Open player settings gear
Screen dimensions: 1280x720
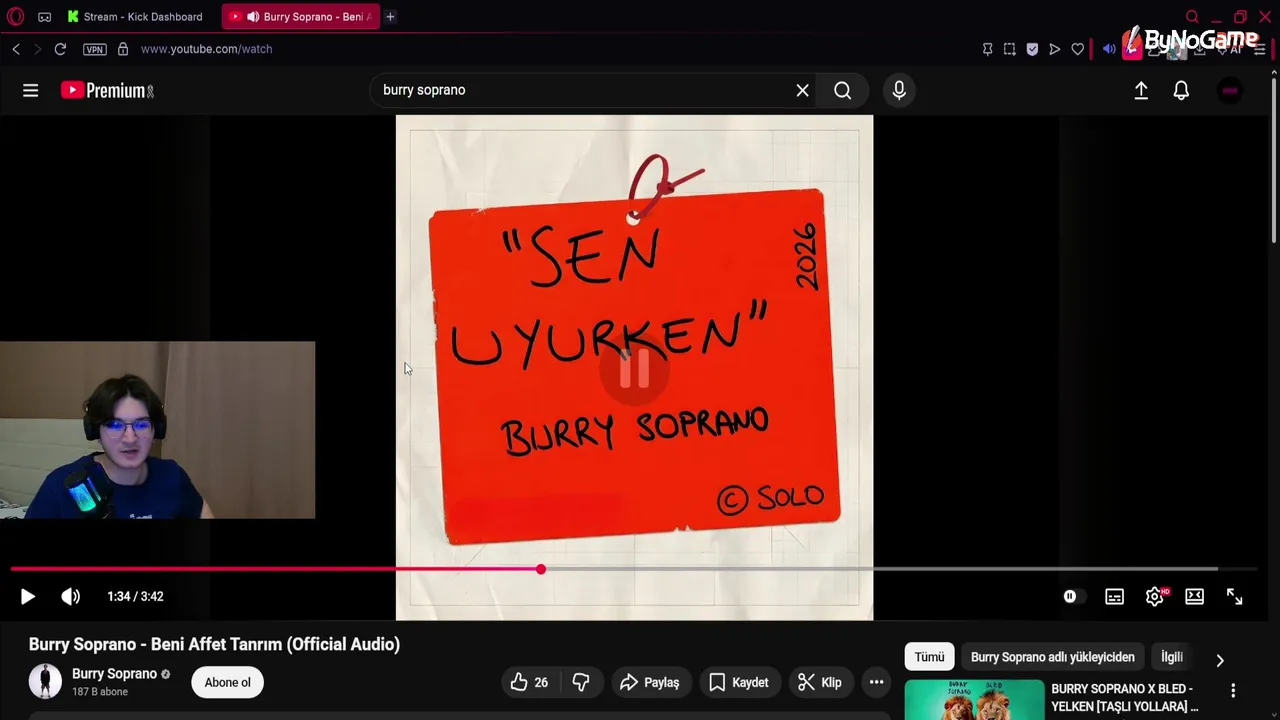coord(1155,597)
